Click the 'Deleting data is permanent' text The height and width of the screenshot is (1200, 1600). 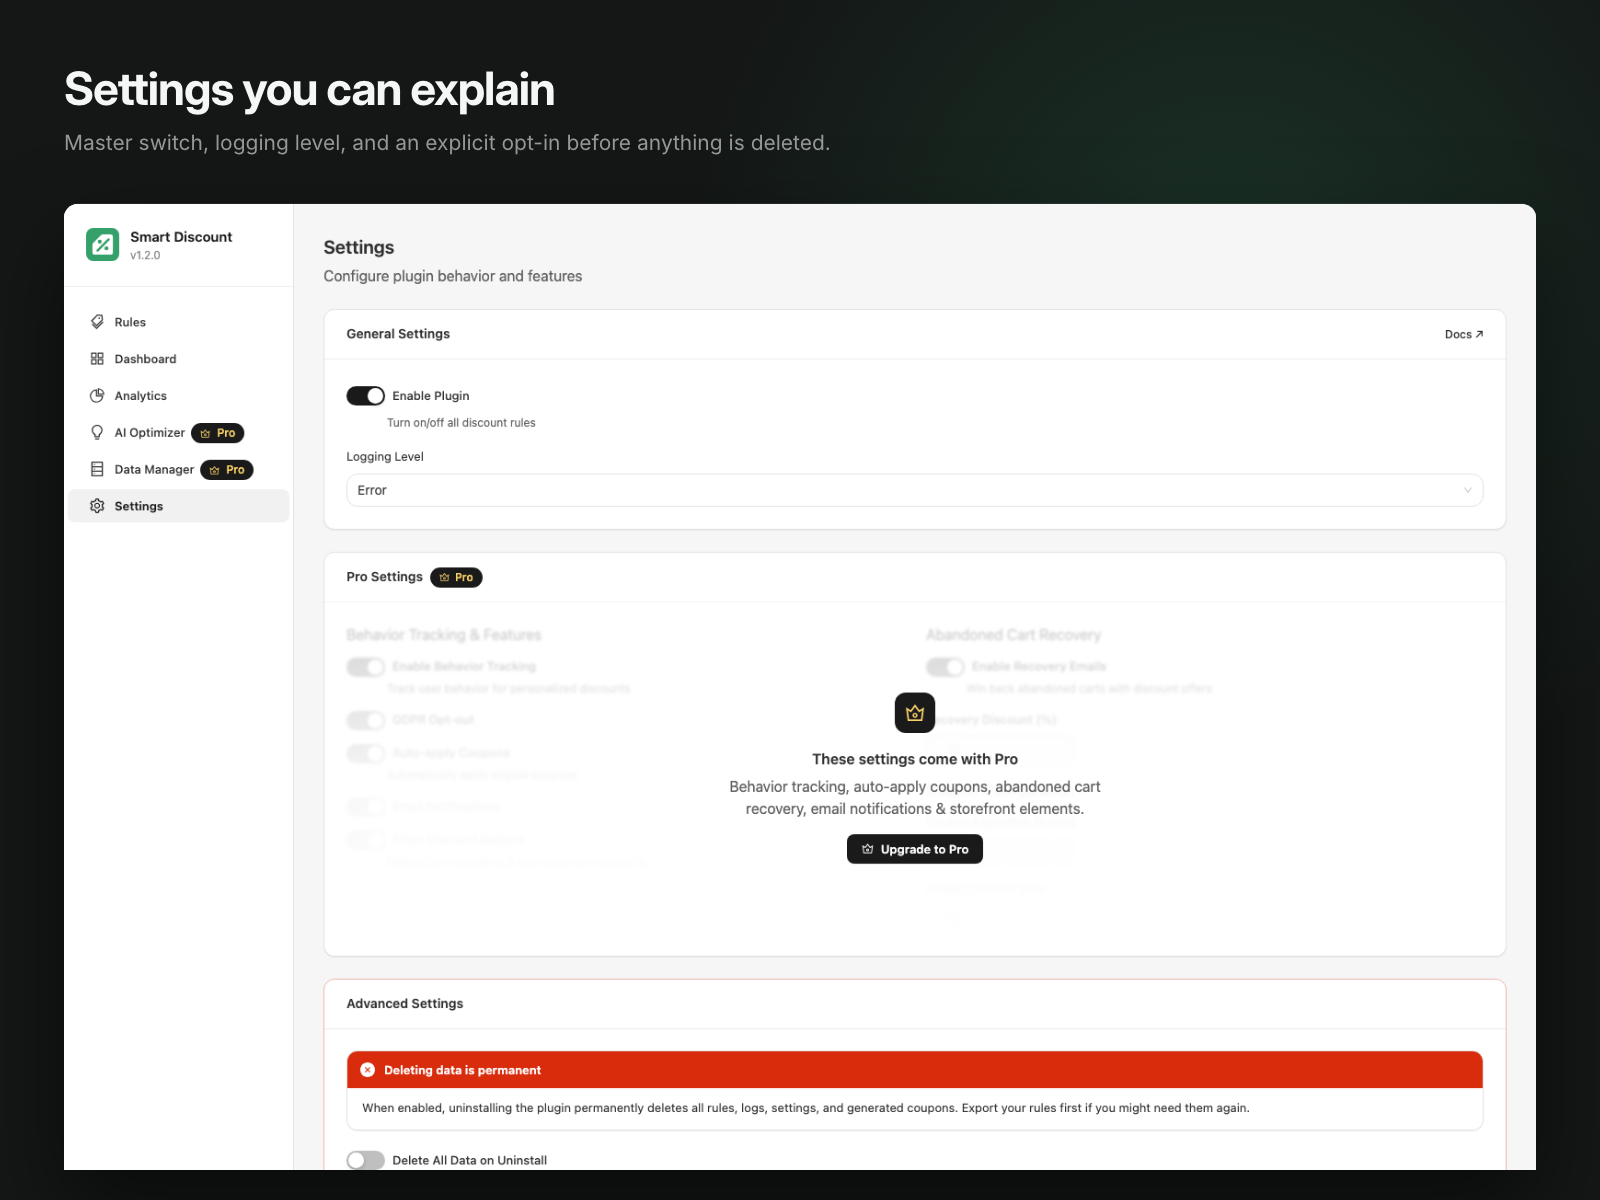[462, 1070]
